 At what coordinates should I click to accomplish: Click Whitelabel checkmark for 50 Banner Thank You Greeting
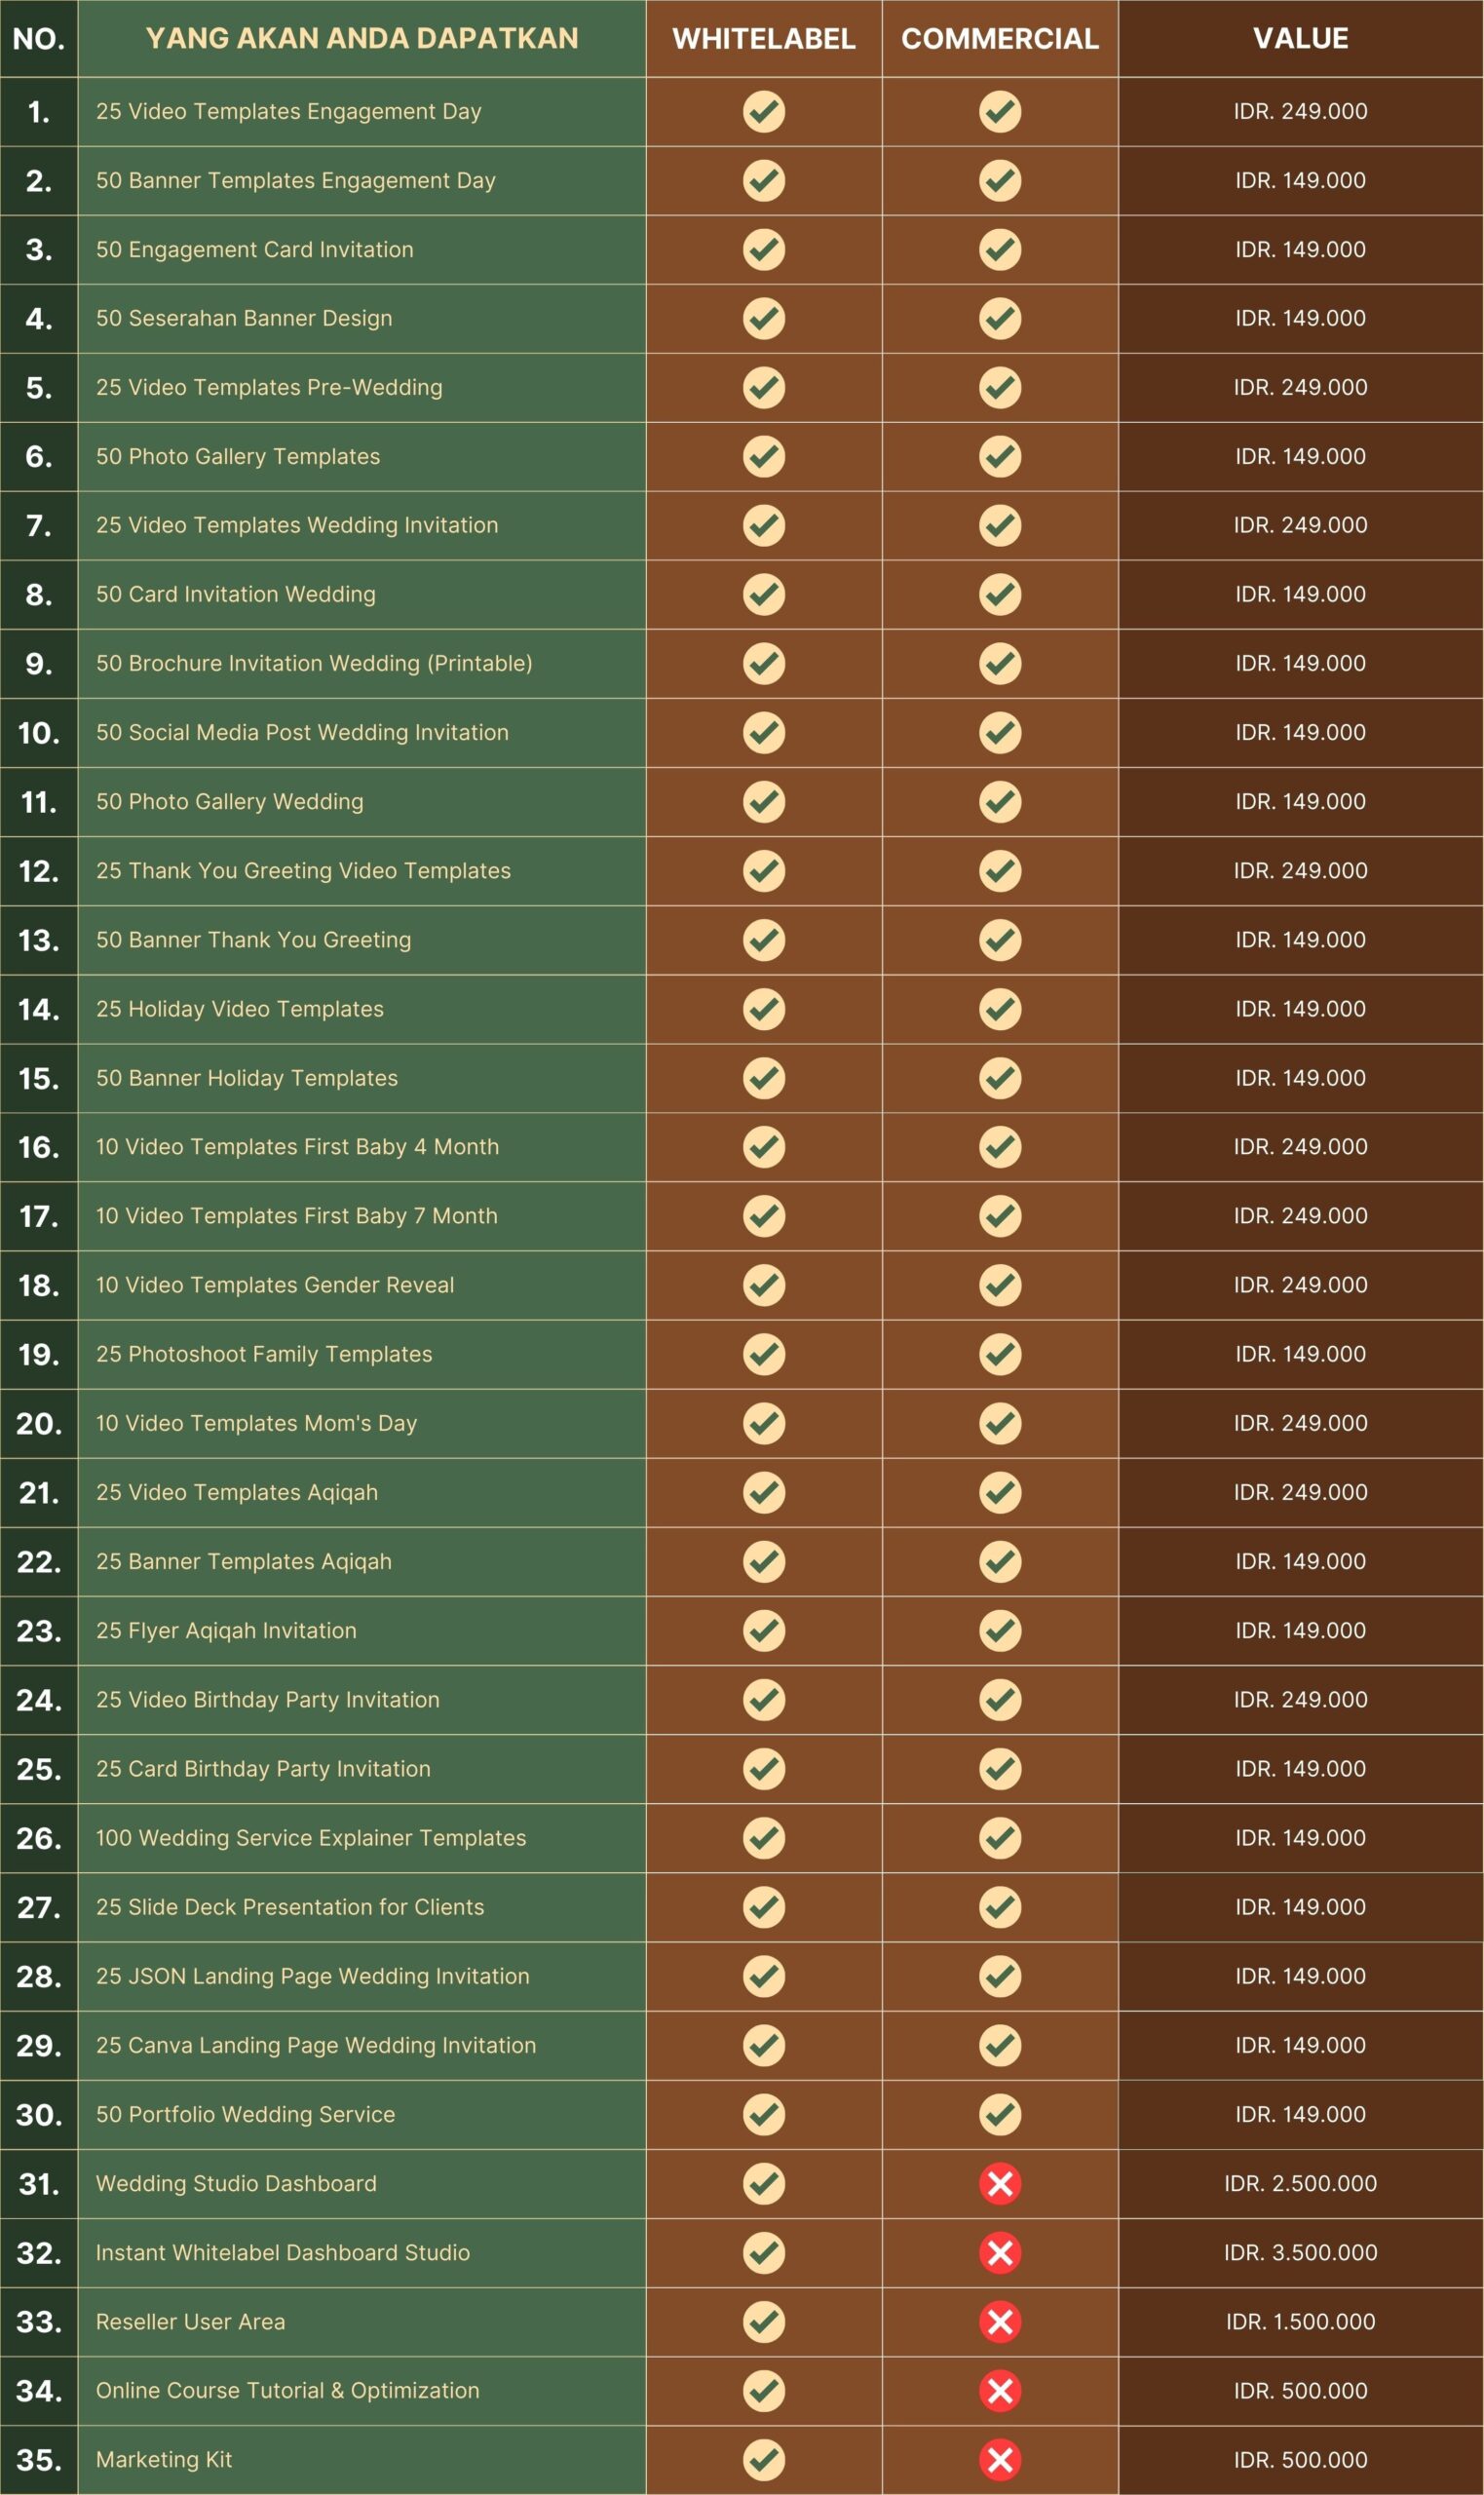pyautogui.click(x=764, y=940)
